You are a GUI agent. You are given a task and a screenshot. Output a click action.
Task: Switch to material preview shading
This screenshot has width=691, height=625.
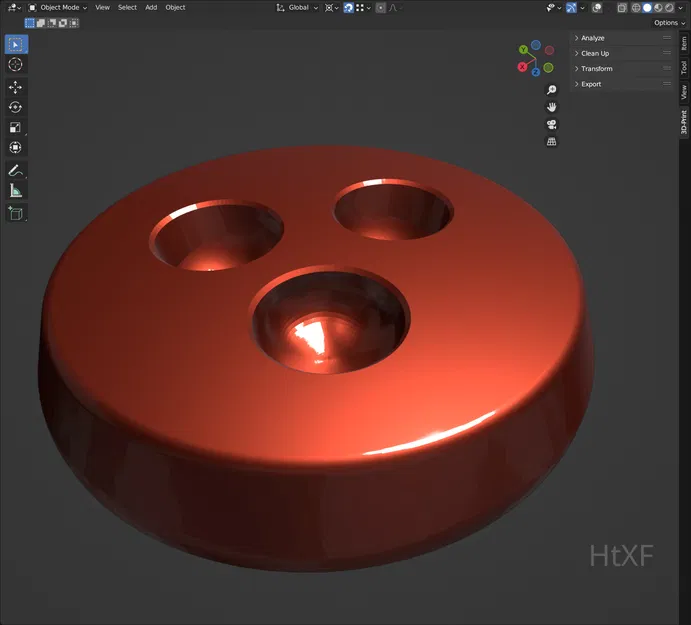[x=658, y=7]
